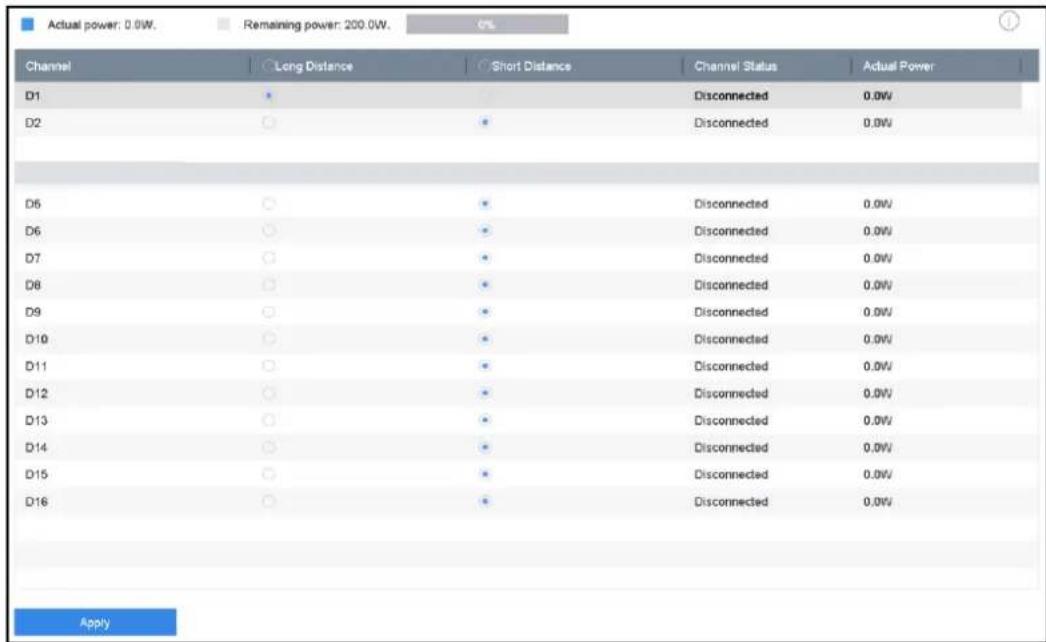Select Long Distance for channel D2
Image resolution: width=1046 pixels, height=642 pixels.
pyautogui.click(x=269, y=123)
